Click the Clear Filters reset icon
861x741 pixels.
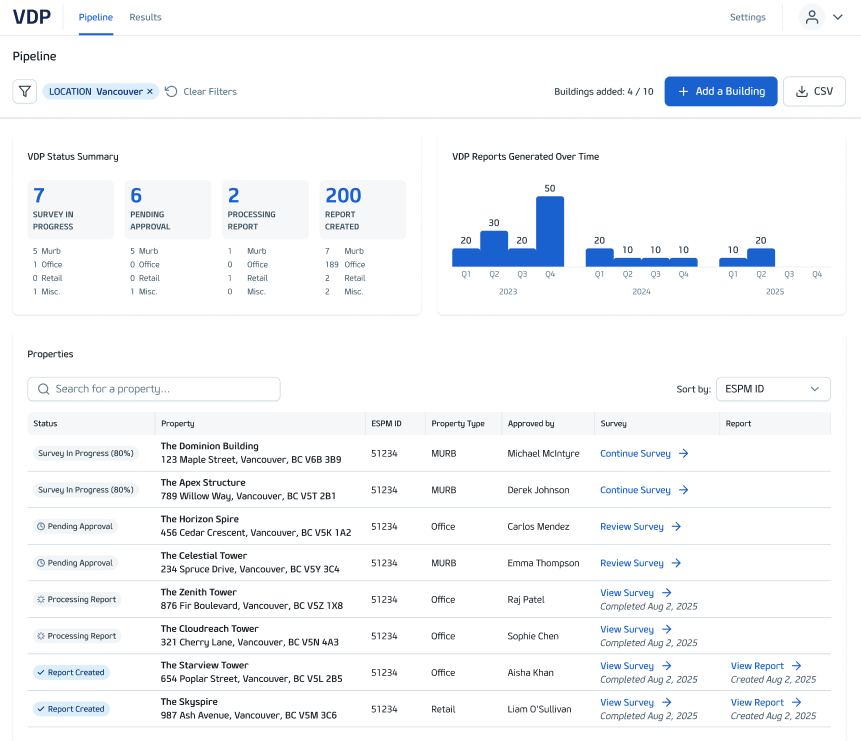(x=171, y=91)
